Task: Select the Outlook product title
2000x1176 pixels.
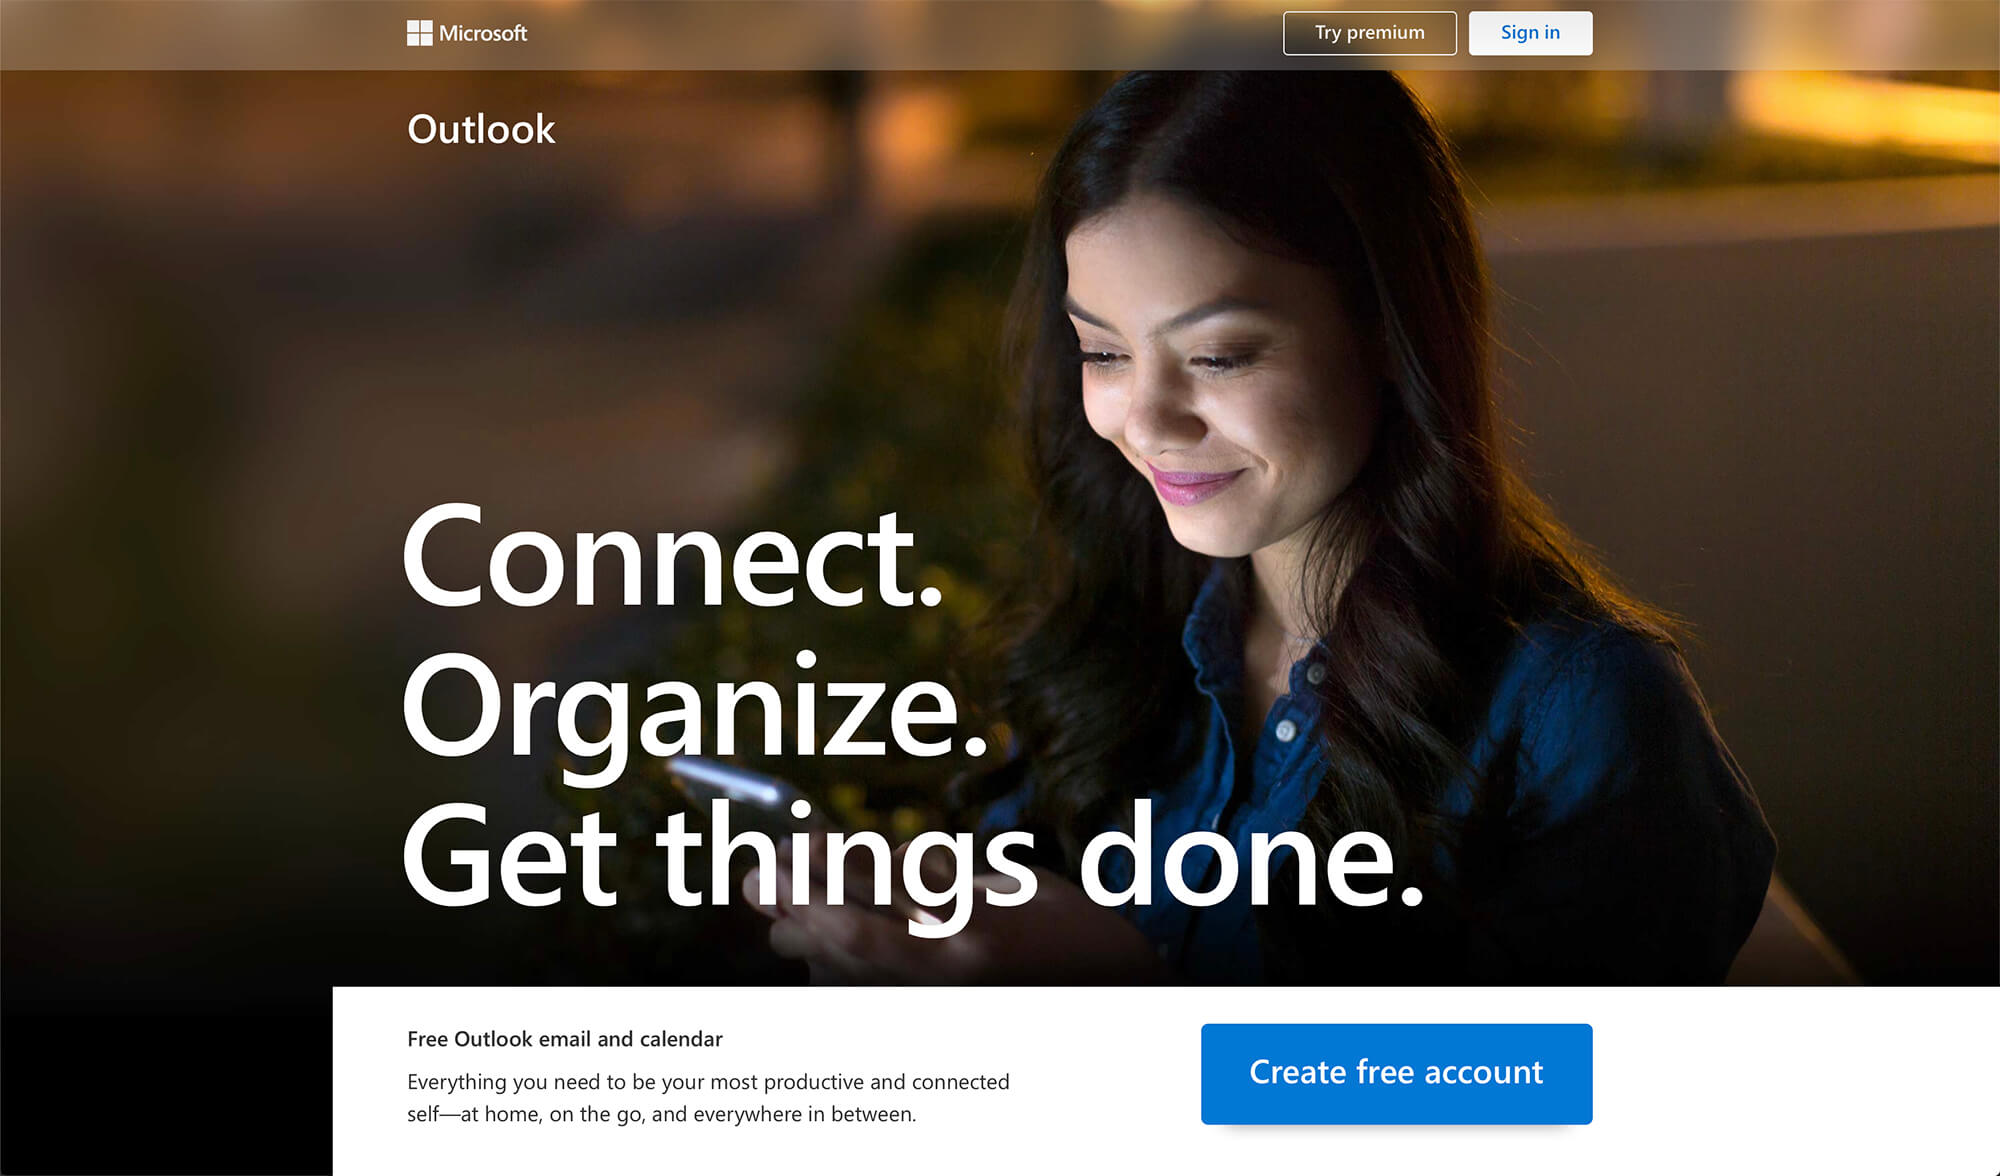Action: pyautogui.click(x=481, y=129)
